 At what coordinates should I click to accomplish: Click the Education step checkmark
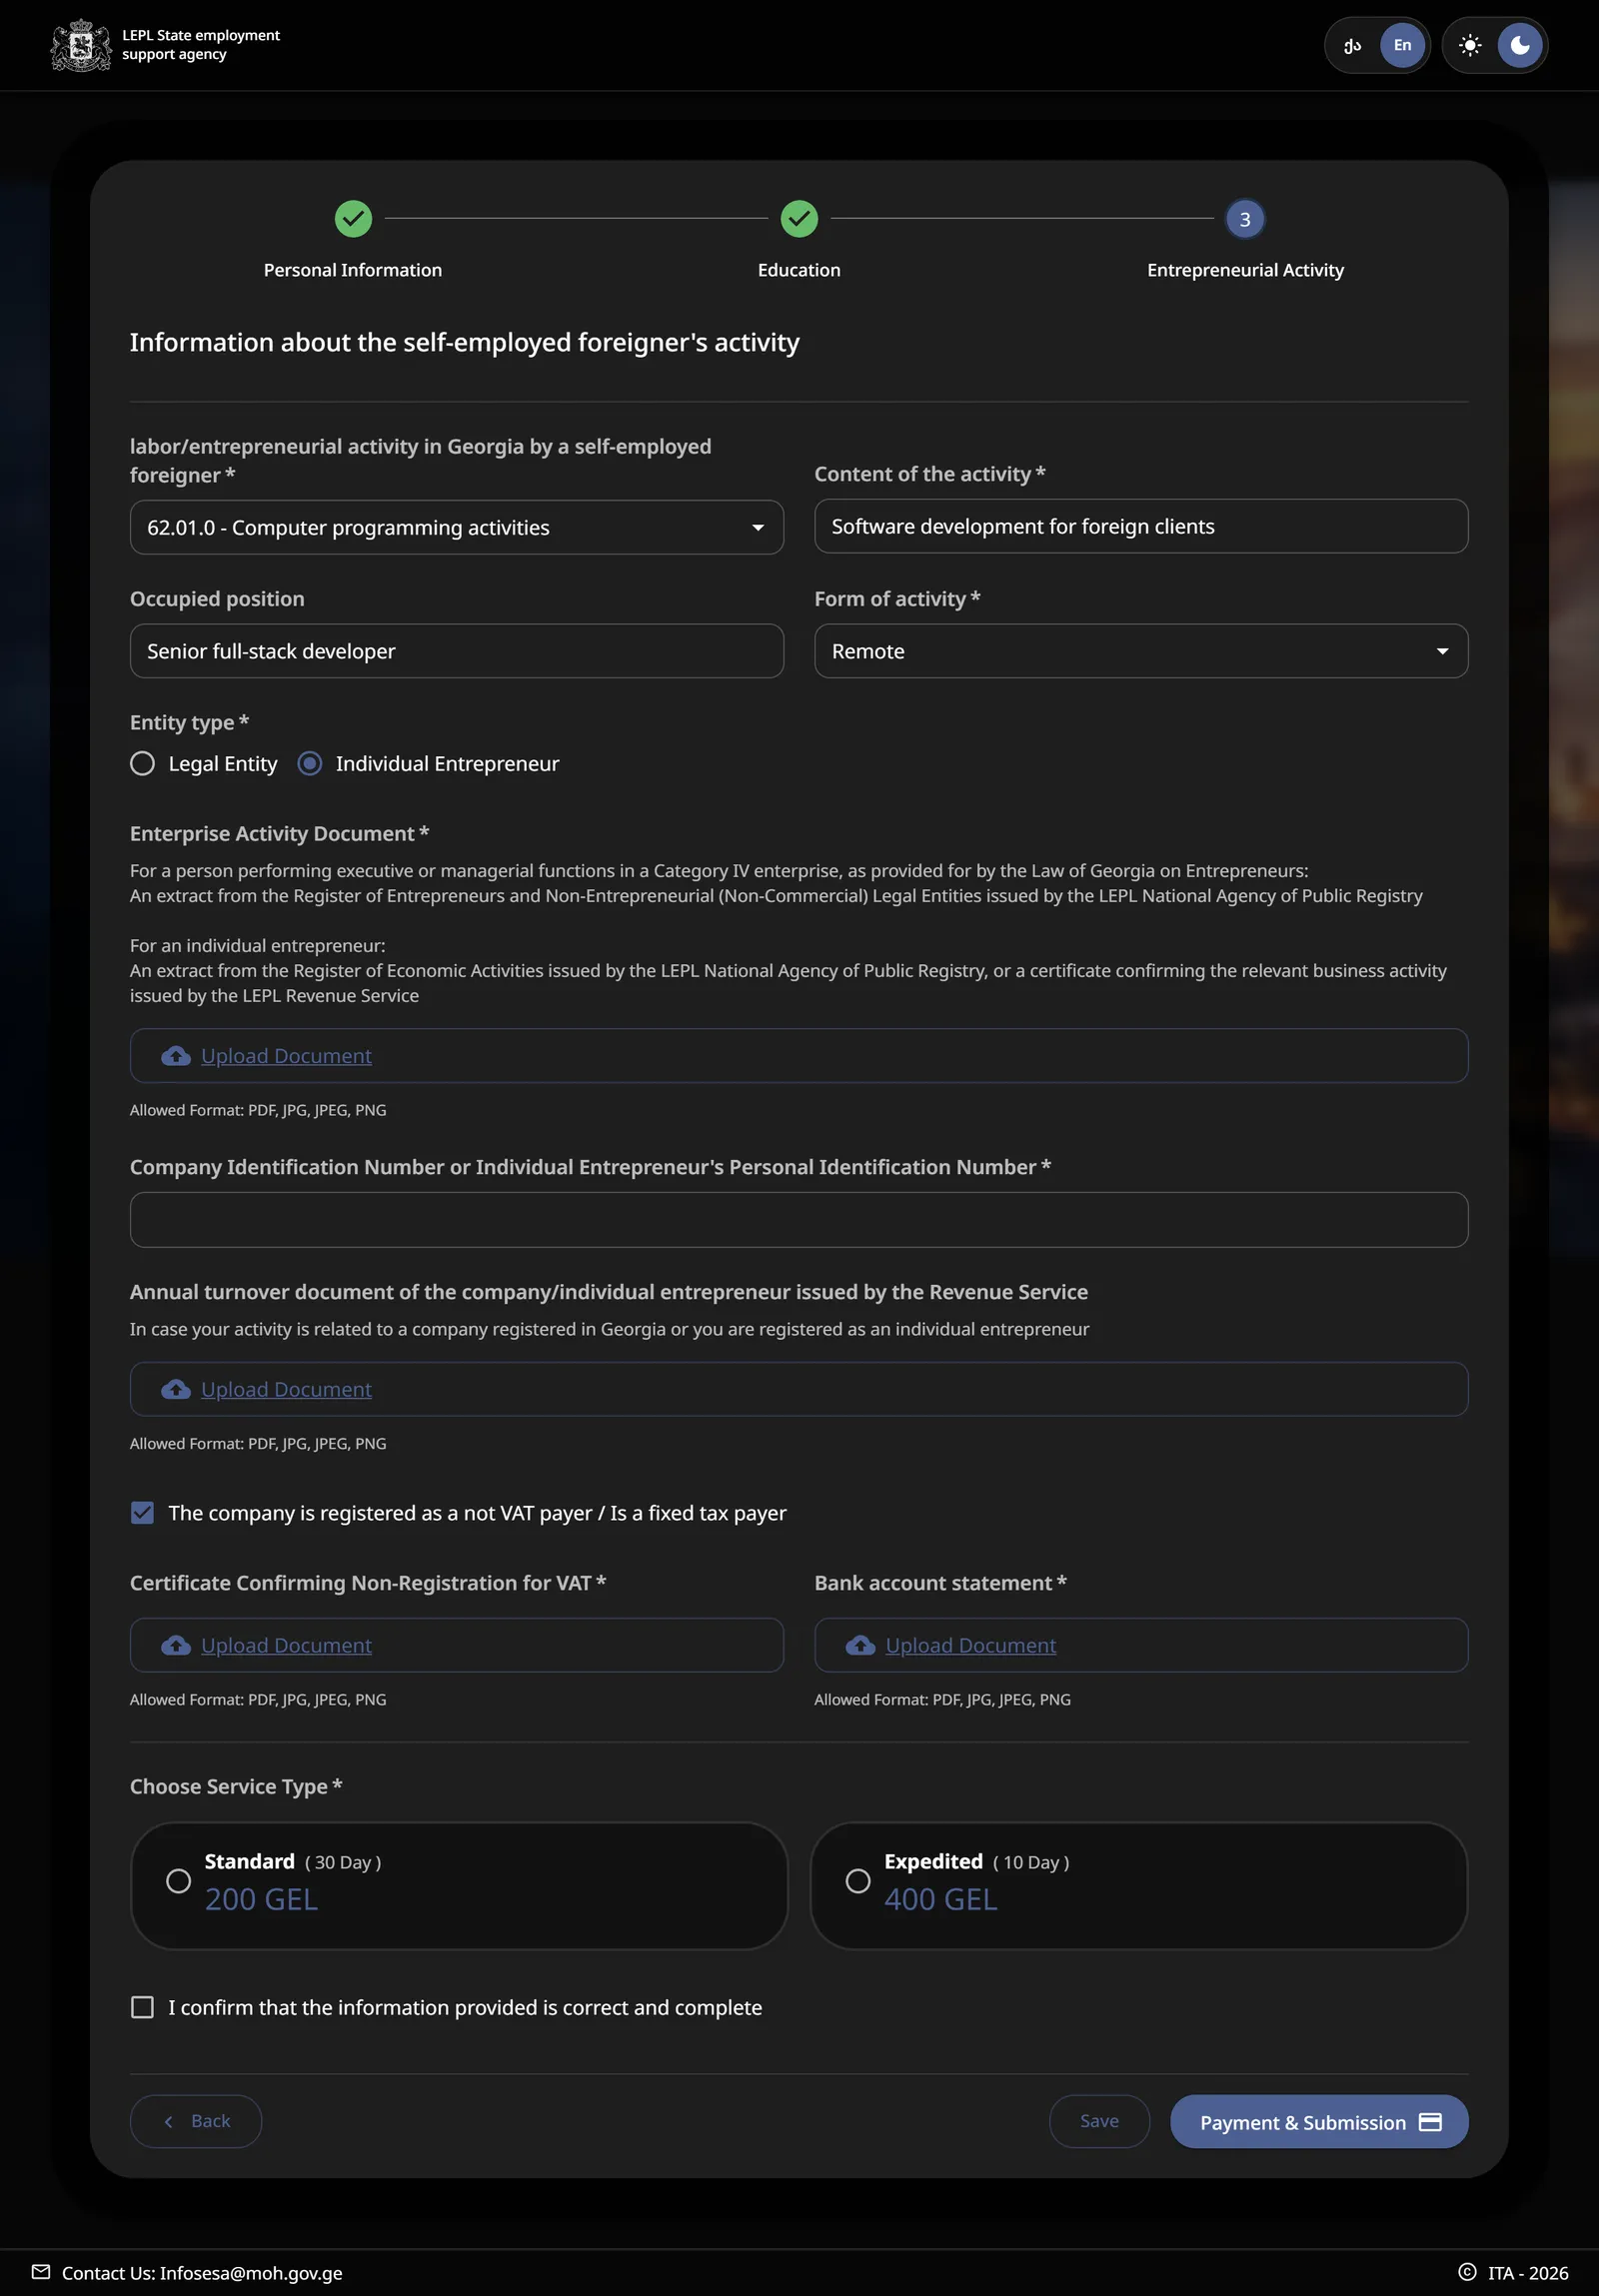point(799,219)
